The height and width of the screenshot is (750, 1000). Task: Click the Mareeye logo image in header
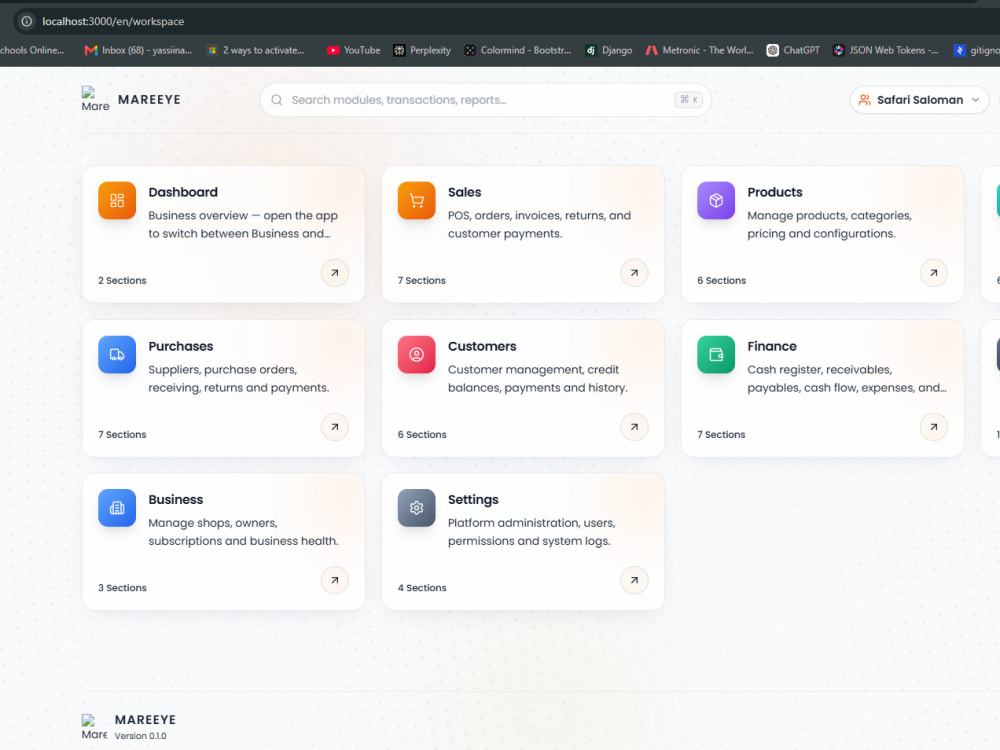coord(95,99)
